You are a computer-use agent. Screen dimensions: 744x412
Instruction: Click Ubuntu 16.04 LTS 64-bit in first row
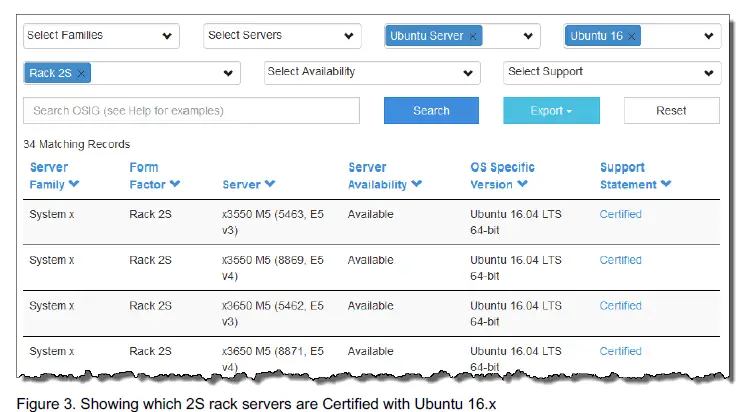[516, 222]
